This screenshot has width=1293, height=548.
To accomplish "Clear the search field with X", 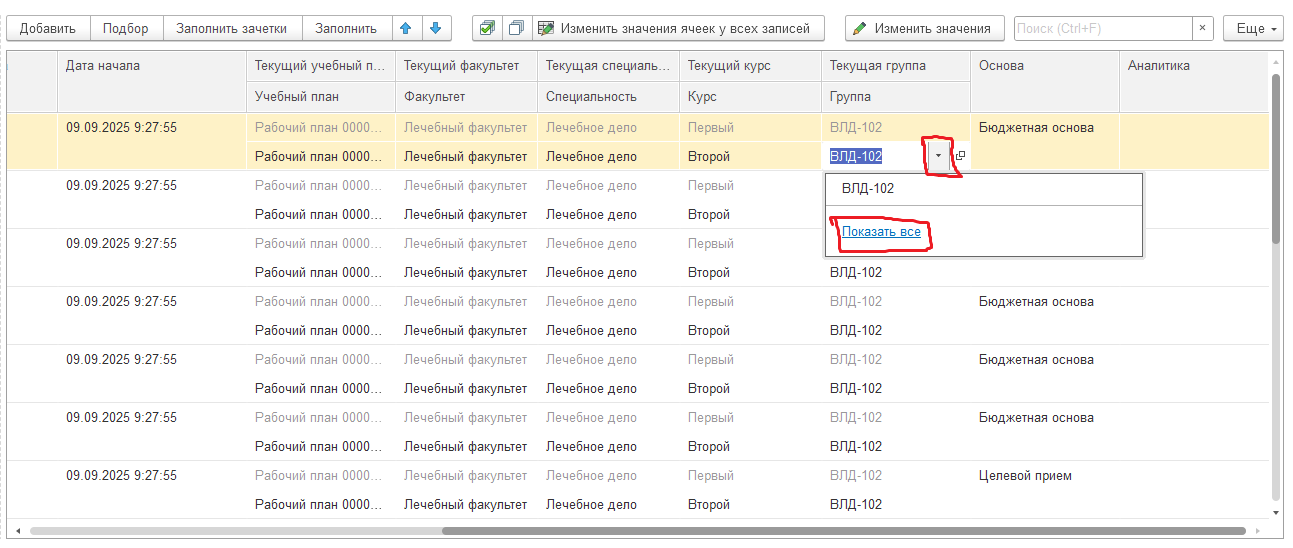I will 1202,28.
